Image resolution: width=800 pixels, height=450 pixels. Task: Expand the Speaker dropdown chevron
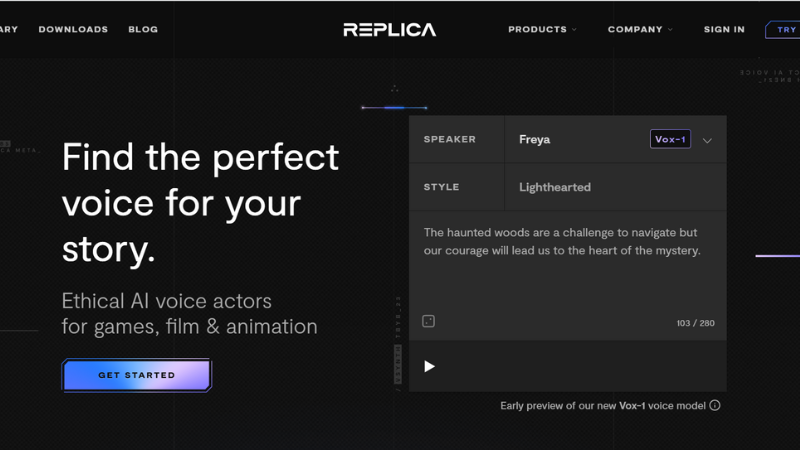pos(707,140)
